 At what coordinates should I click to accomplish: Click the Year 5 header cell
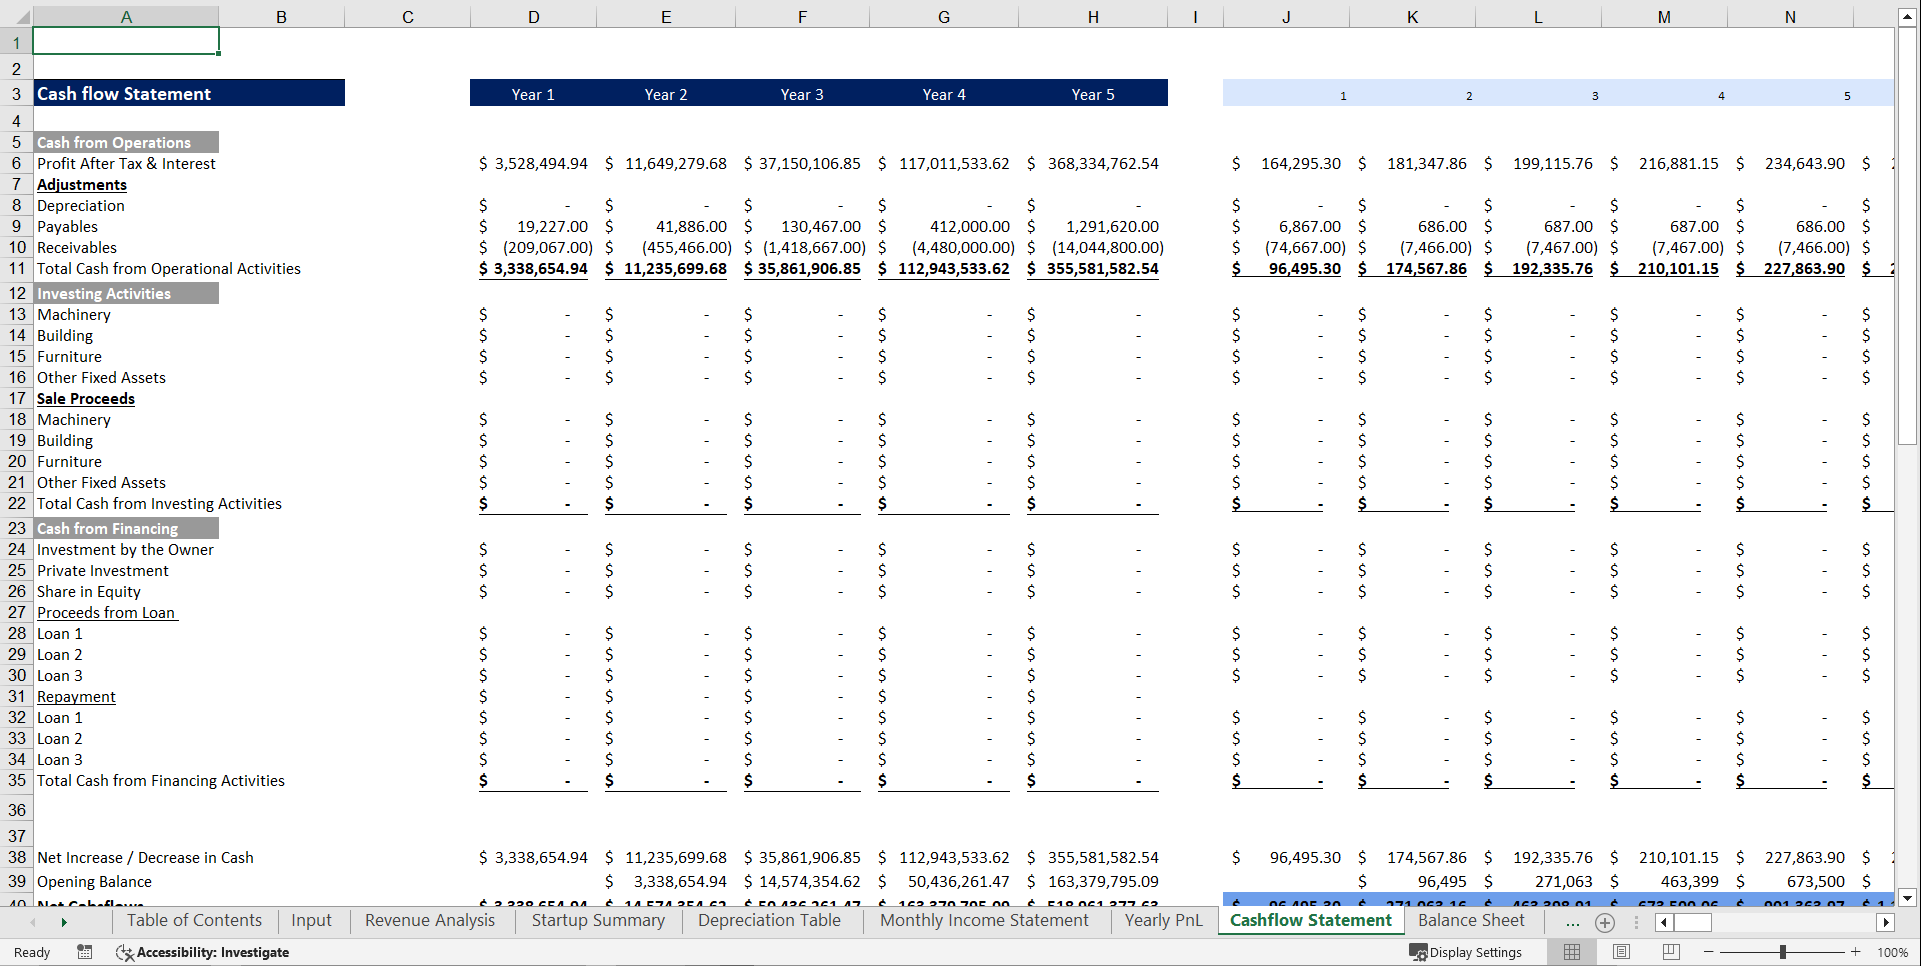tap(1093, 94)
